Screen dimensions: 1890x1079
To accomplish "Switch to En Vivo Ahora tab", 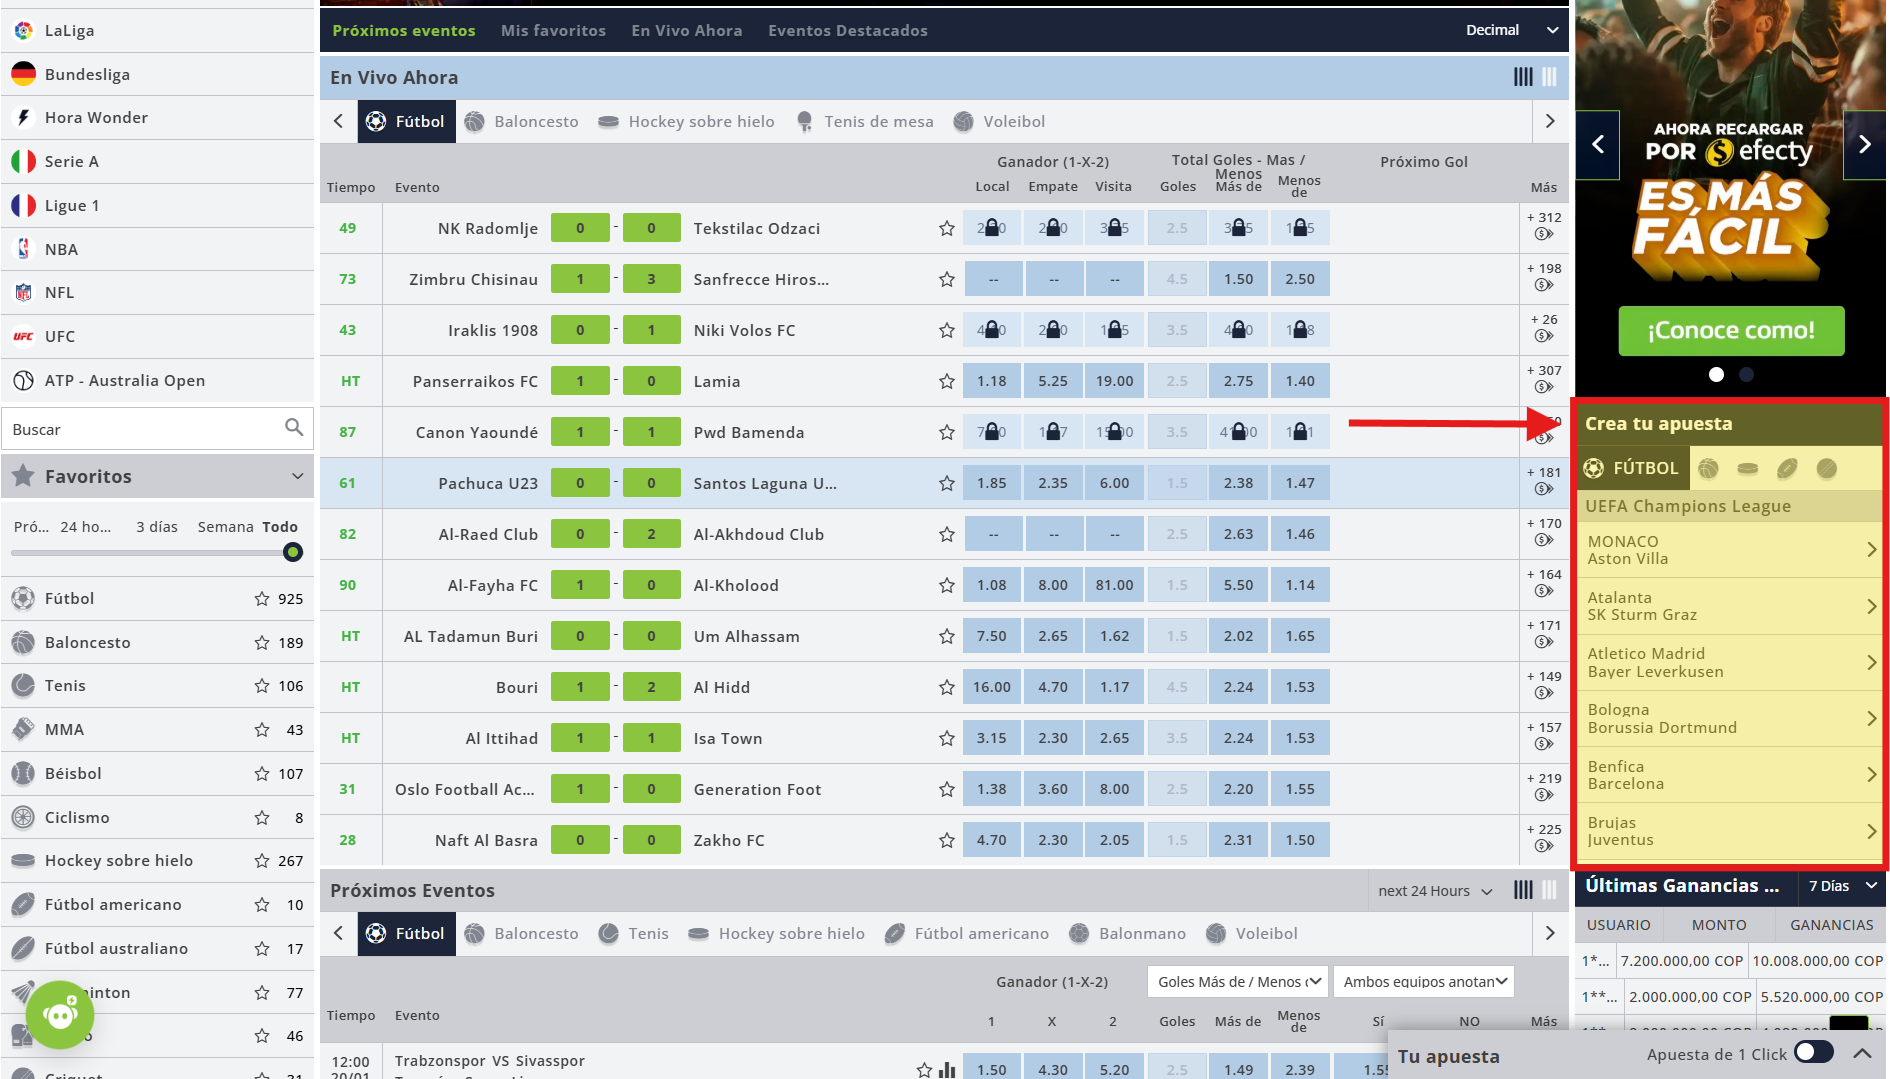I will (x=687, y=30).
